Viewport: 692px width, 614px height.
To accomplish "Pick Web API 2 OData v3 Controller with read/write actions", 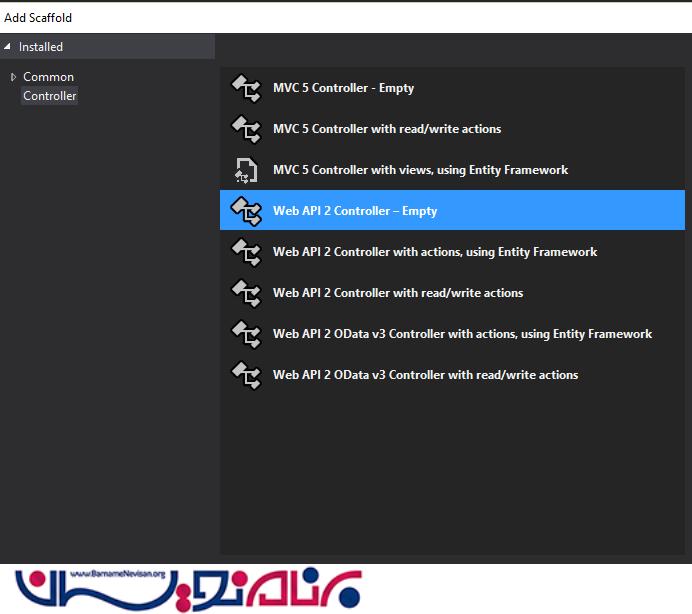I will [x=425, y=375].
